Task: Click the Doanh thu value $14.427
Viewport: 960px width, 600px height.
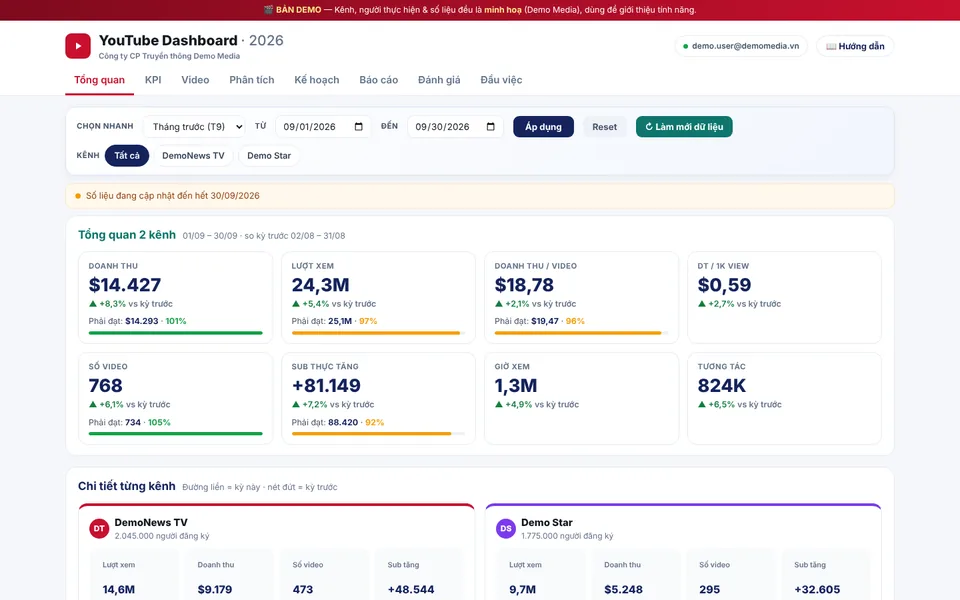Action: (x=125, y=285)
